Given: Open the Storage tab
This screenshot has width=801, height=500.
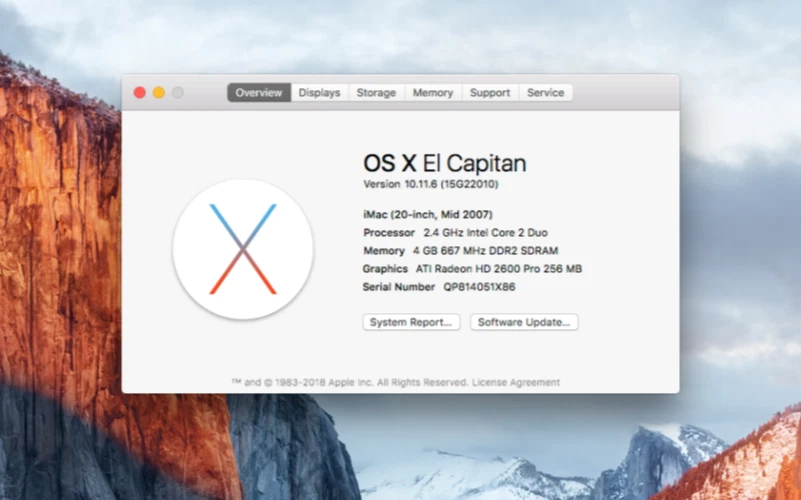Looking at the screenshot, I should click(376, 92).
